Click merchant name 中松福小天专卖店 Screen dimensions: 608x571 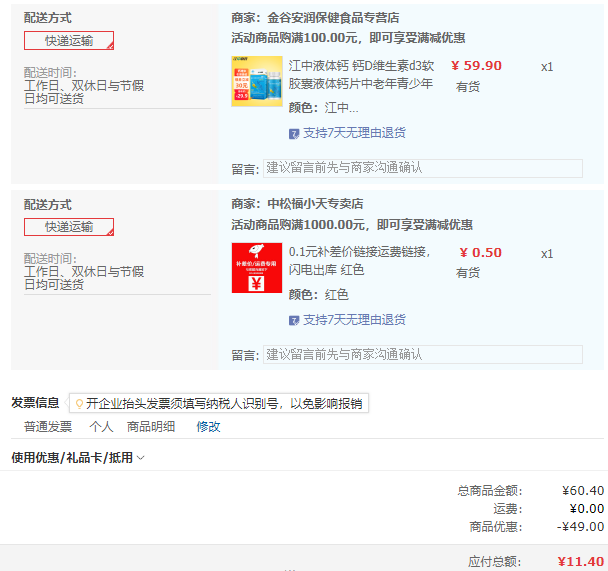click(x=315, y=204)
